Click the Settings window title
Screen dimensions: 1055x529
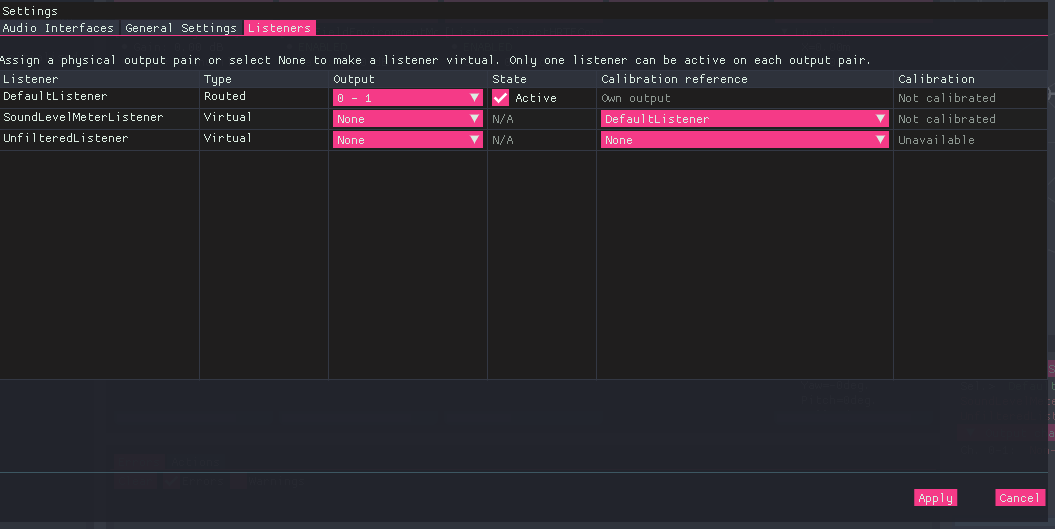[x=30, y=11]
